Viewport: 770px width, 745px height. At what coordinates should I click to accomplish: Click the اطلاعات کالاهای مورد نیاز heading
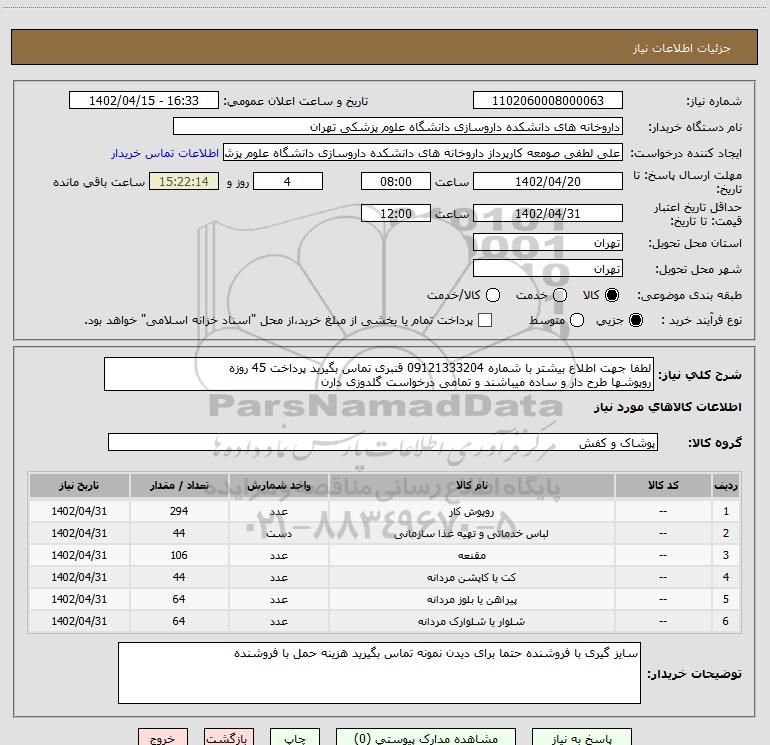click(668, 407)
